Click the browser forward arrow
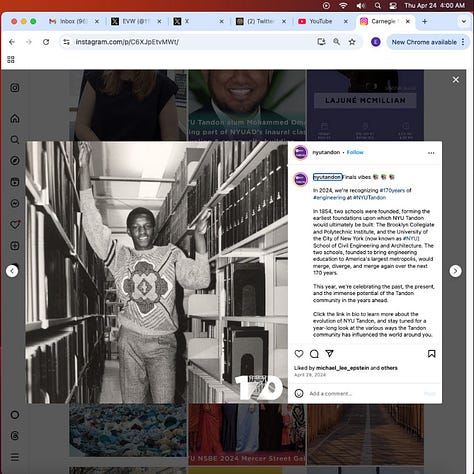Screen dimensions: 474x474 tap(29, 42)
